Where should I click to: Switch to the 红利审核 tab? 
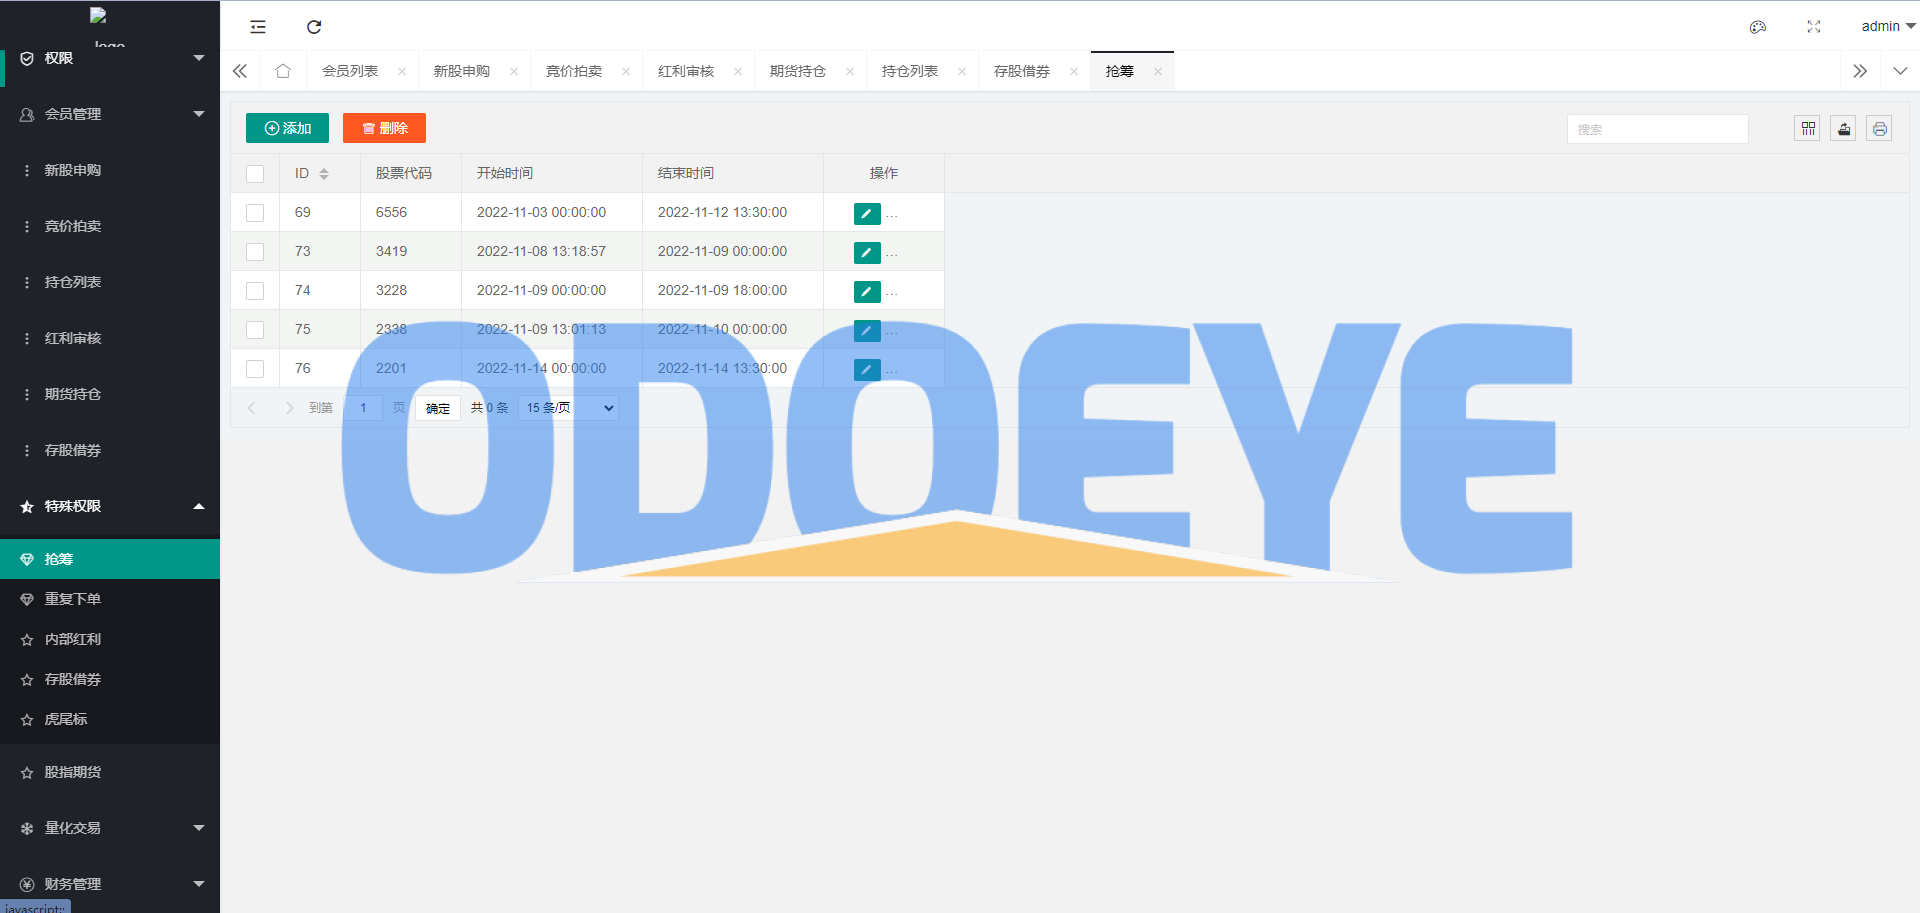coord(686,71)
